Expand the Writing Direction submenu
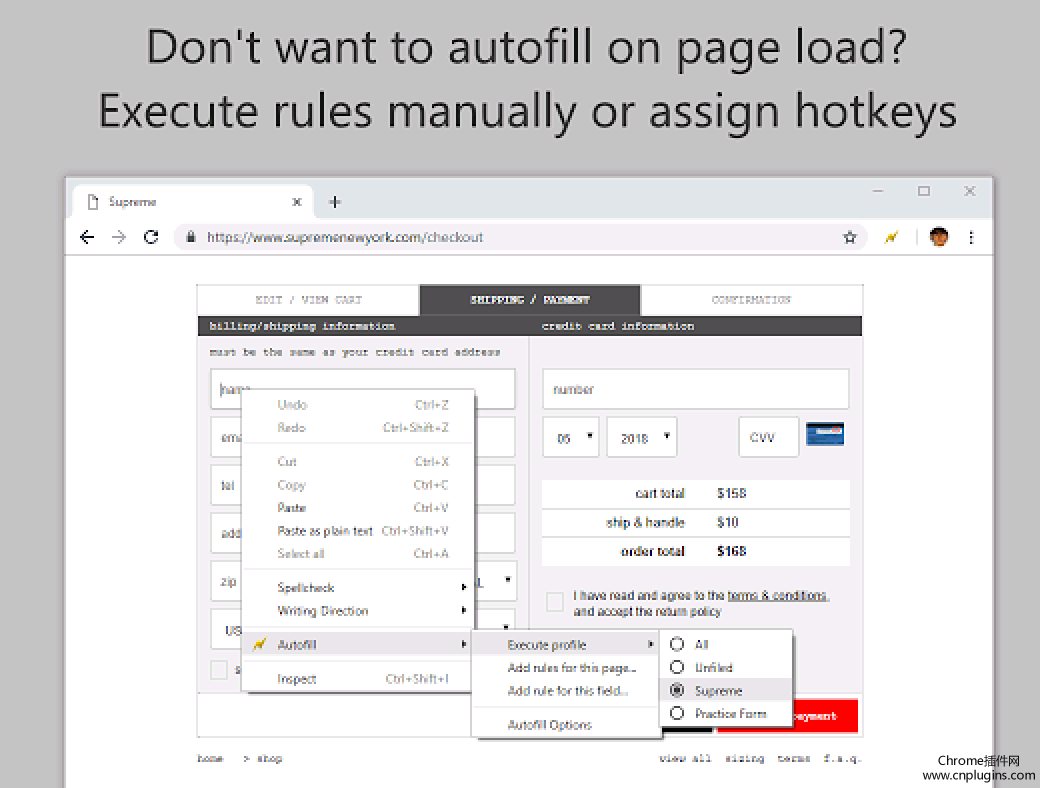This screenshot has width=1040, height=788. pyautogui.click(x=358, y=611)
